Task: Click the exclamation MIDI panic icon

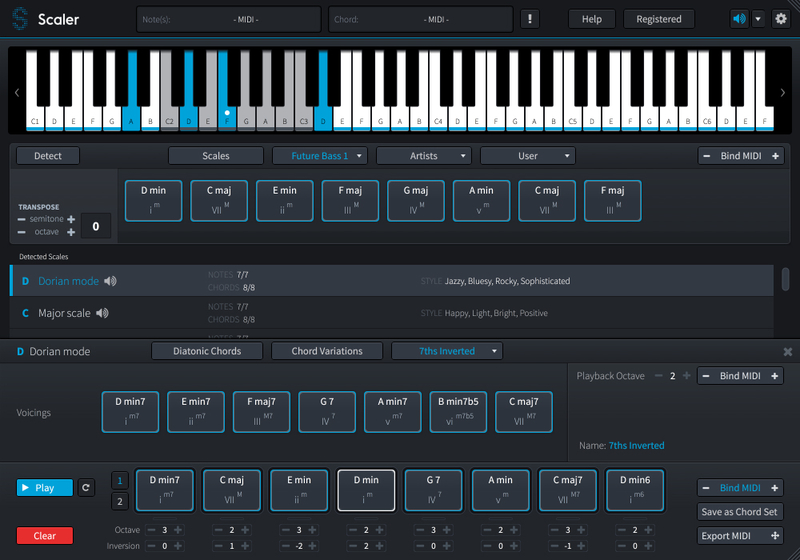Action: point(530,19)
